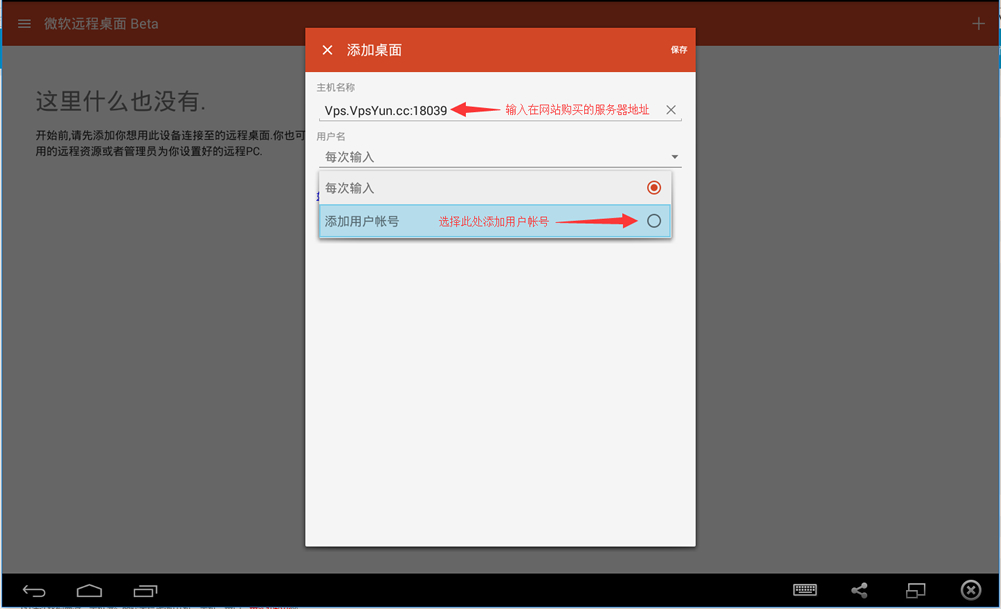Click the 微软远程桌面 Beta app title
Image resolution: width=1001 pixels, height=609 pixels.
tap(101, 23)
